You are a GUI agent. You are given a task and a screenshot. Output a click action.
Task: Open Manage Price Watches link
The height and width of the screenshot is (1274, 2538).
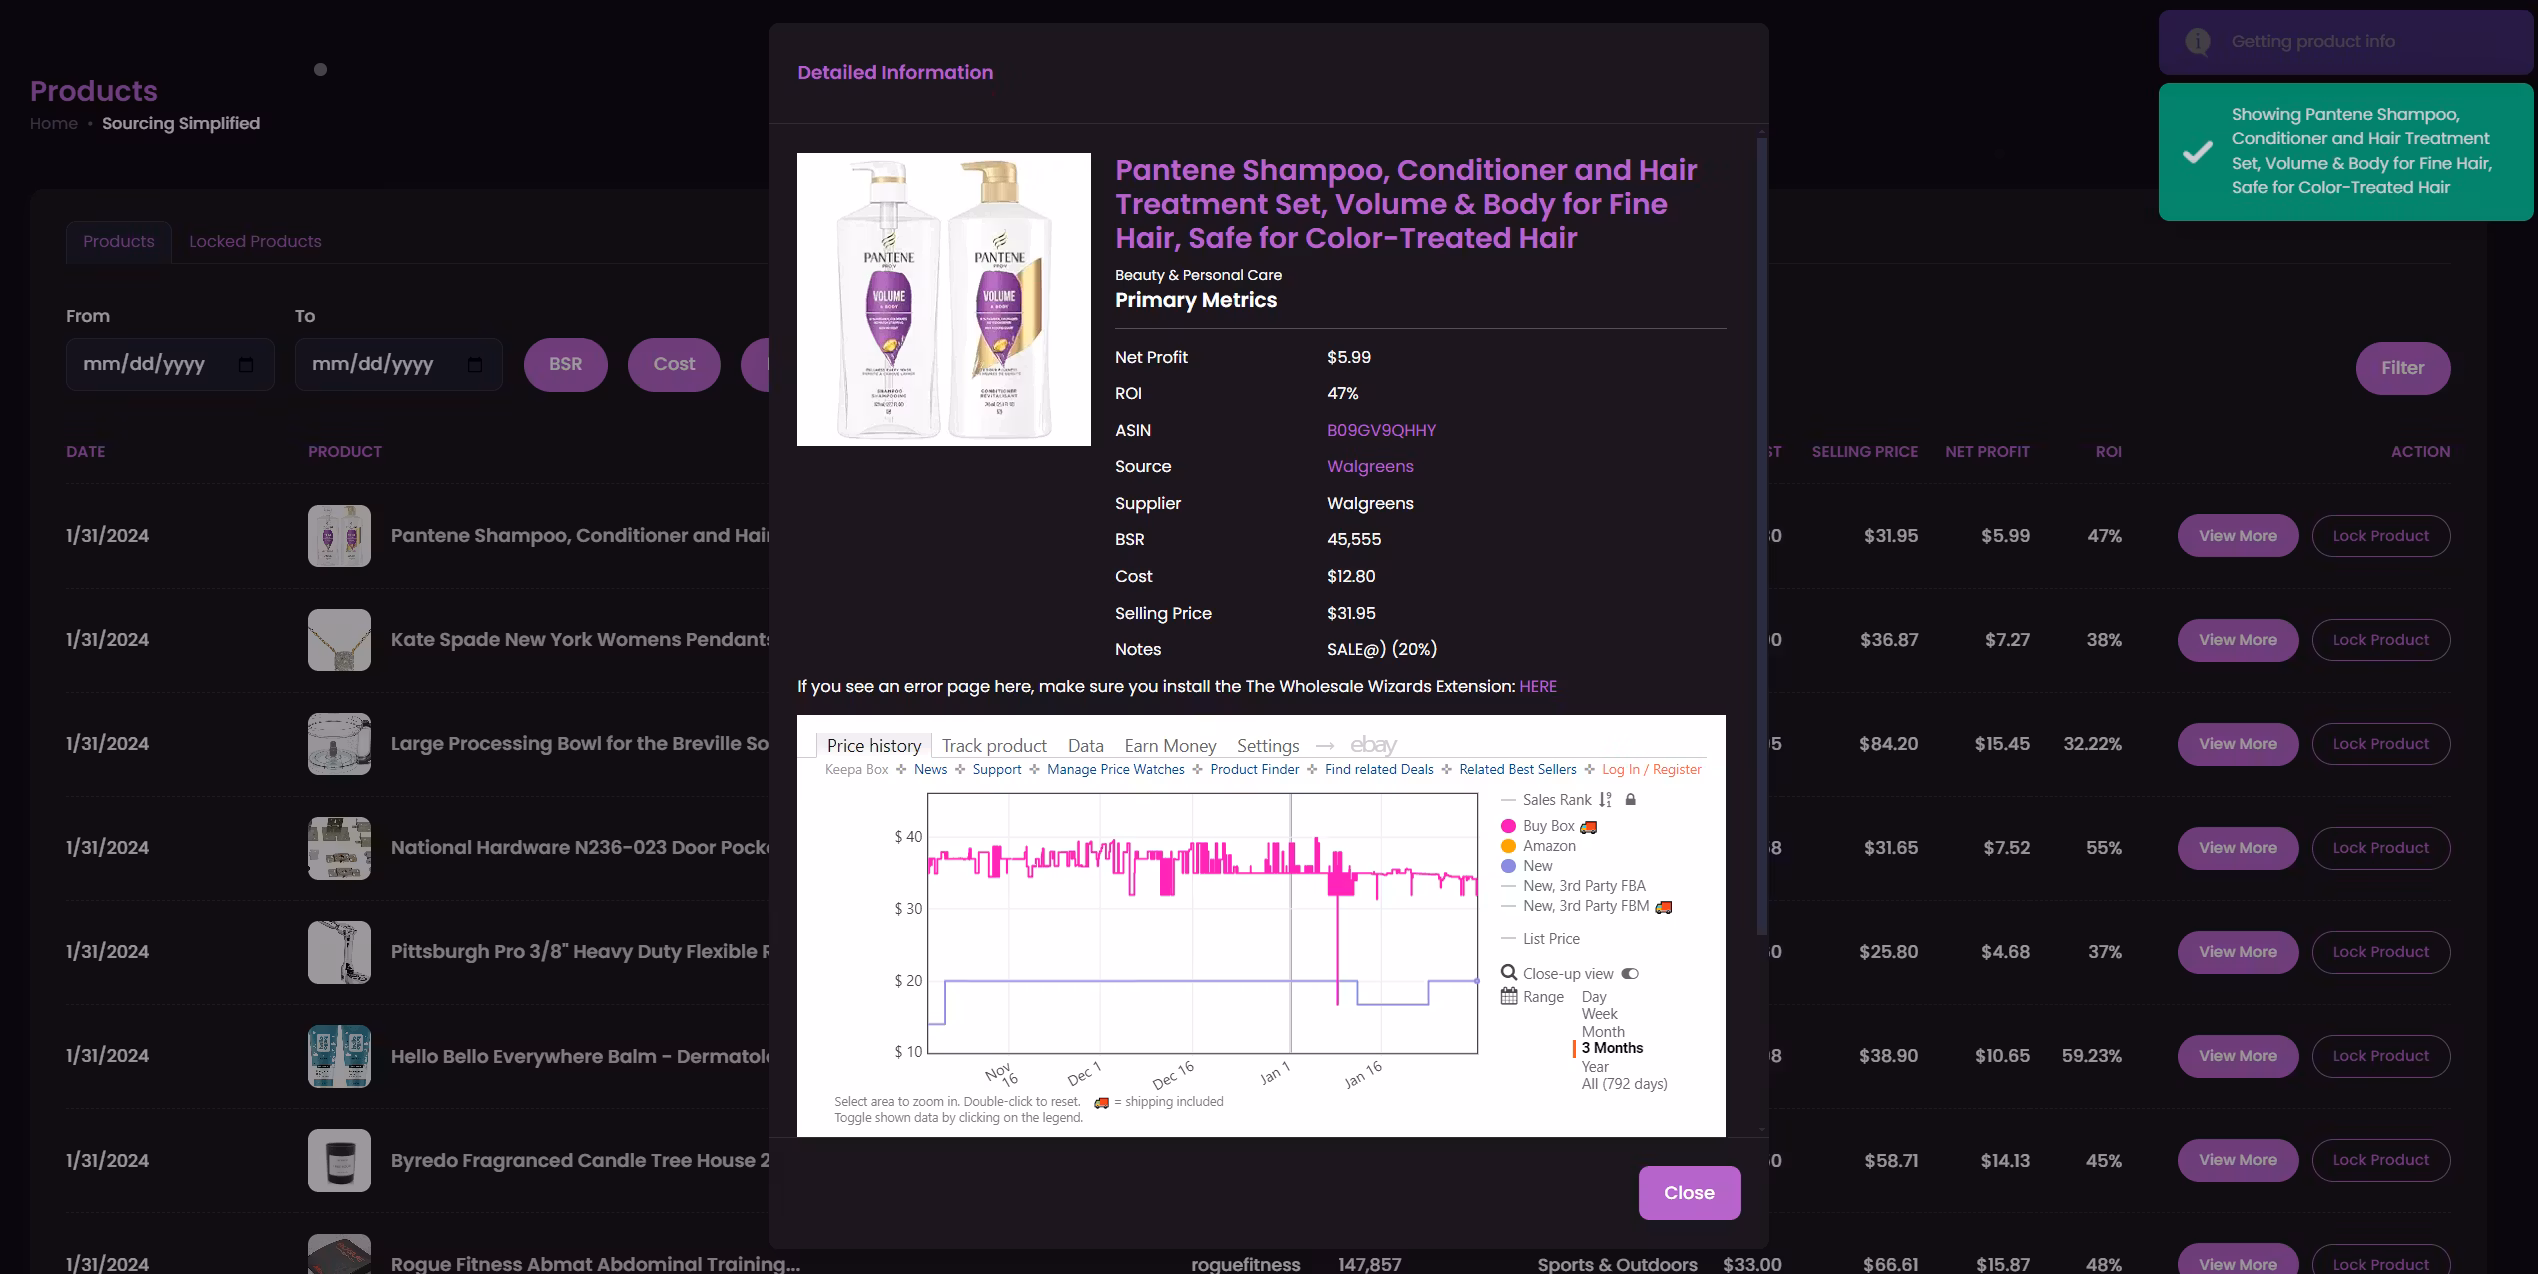(x=1115, y=769)
